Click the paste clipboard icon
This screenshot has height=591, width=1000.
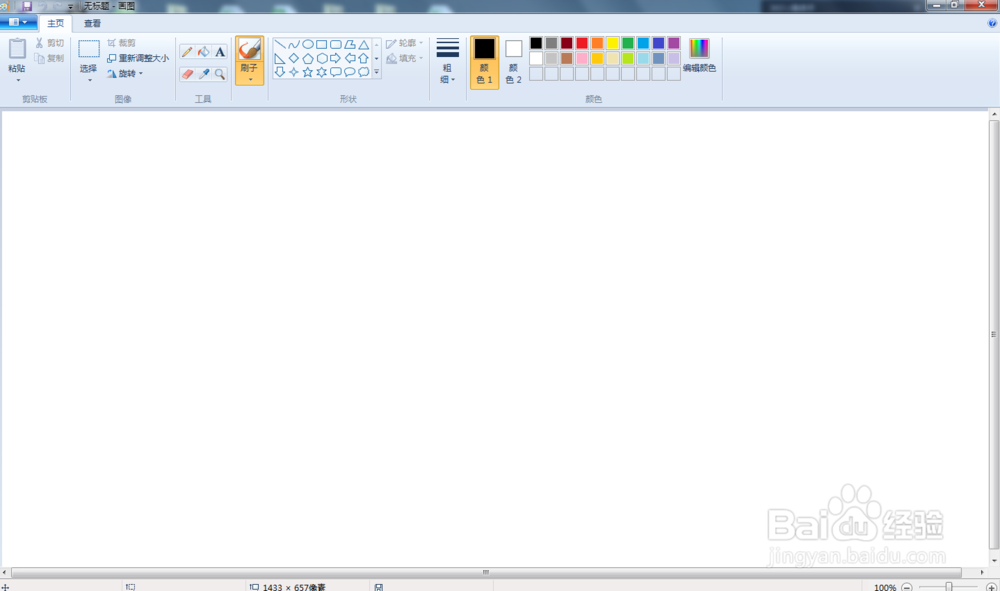[x=17, y=48]
